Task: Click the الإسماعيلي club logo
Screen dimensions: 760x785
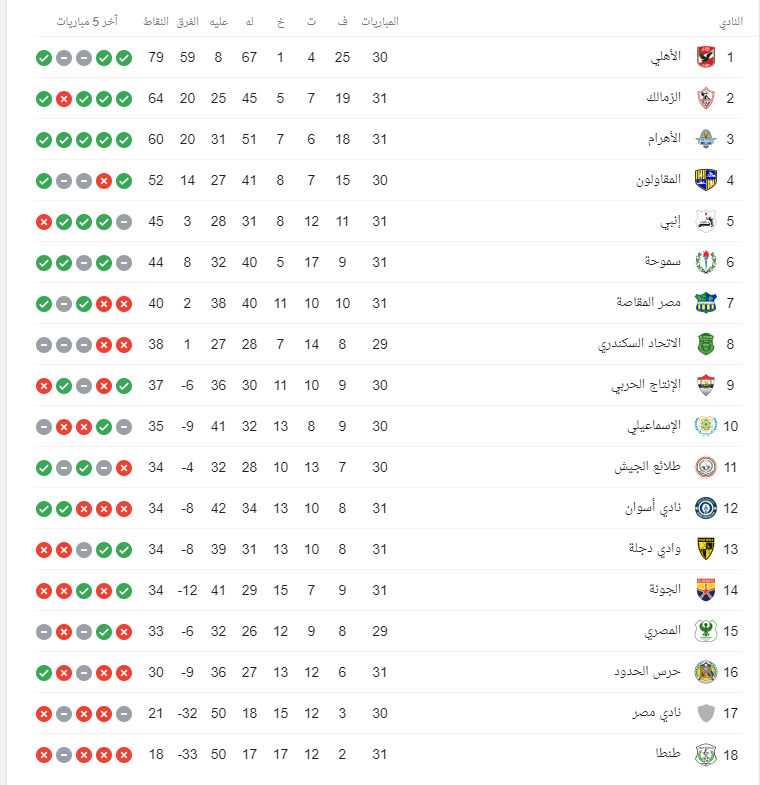Action: point(706,426)
